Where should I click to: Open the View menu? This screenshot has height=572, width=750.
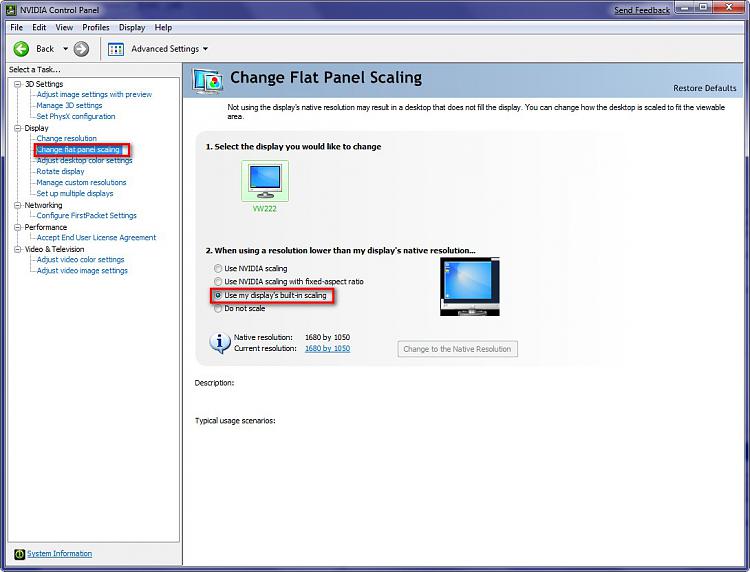click(x=64, y=27)
